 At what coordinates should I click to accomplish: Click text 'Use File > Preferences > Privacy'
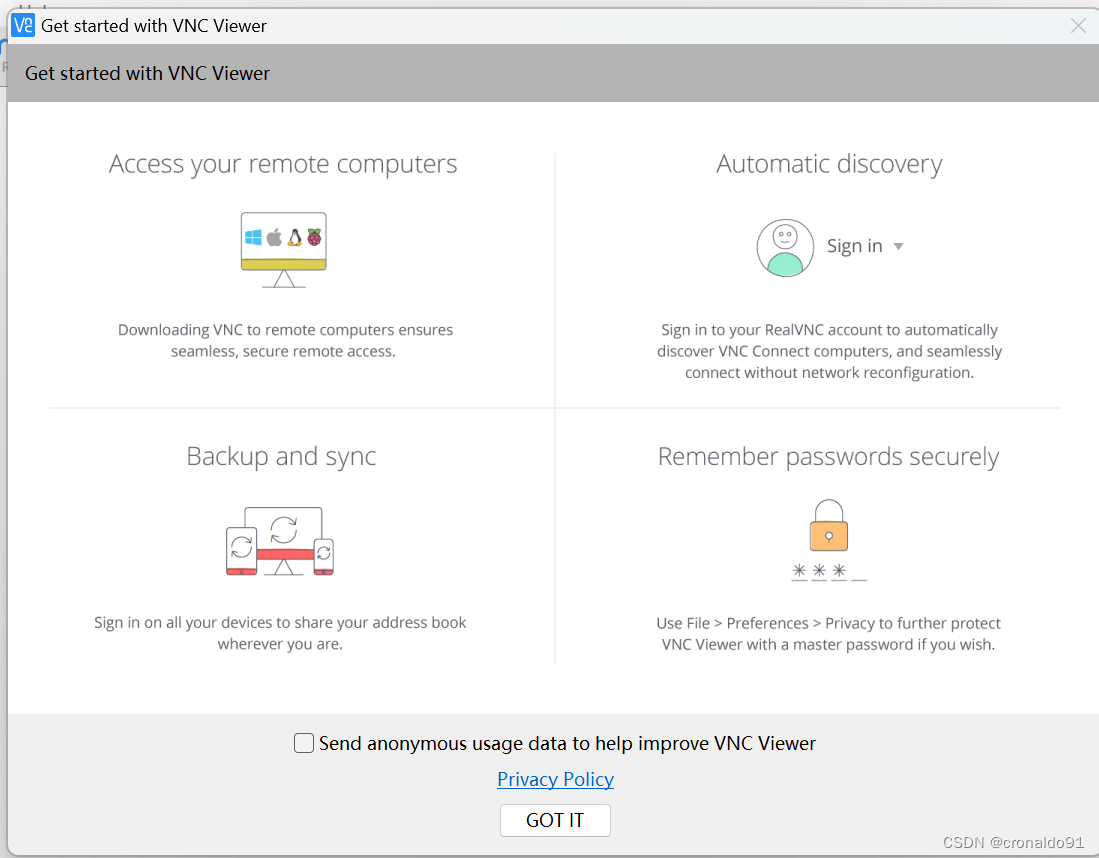point(765,623)
